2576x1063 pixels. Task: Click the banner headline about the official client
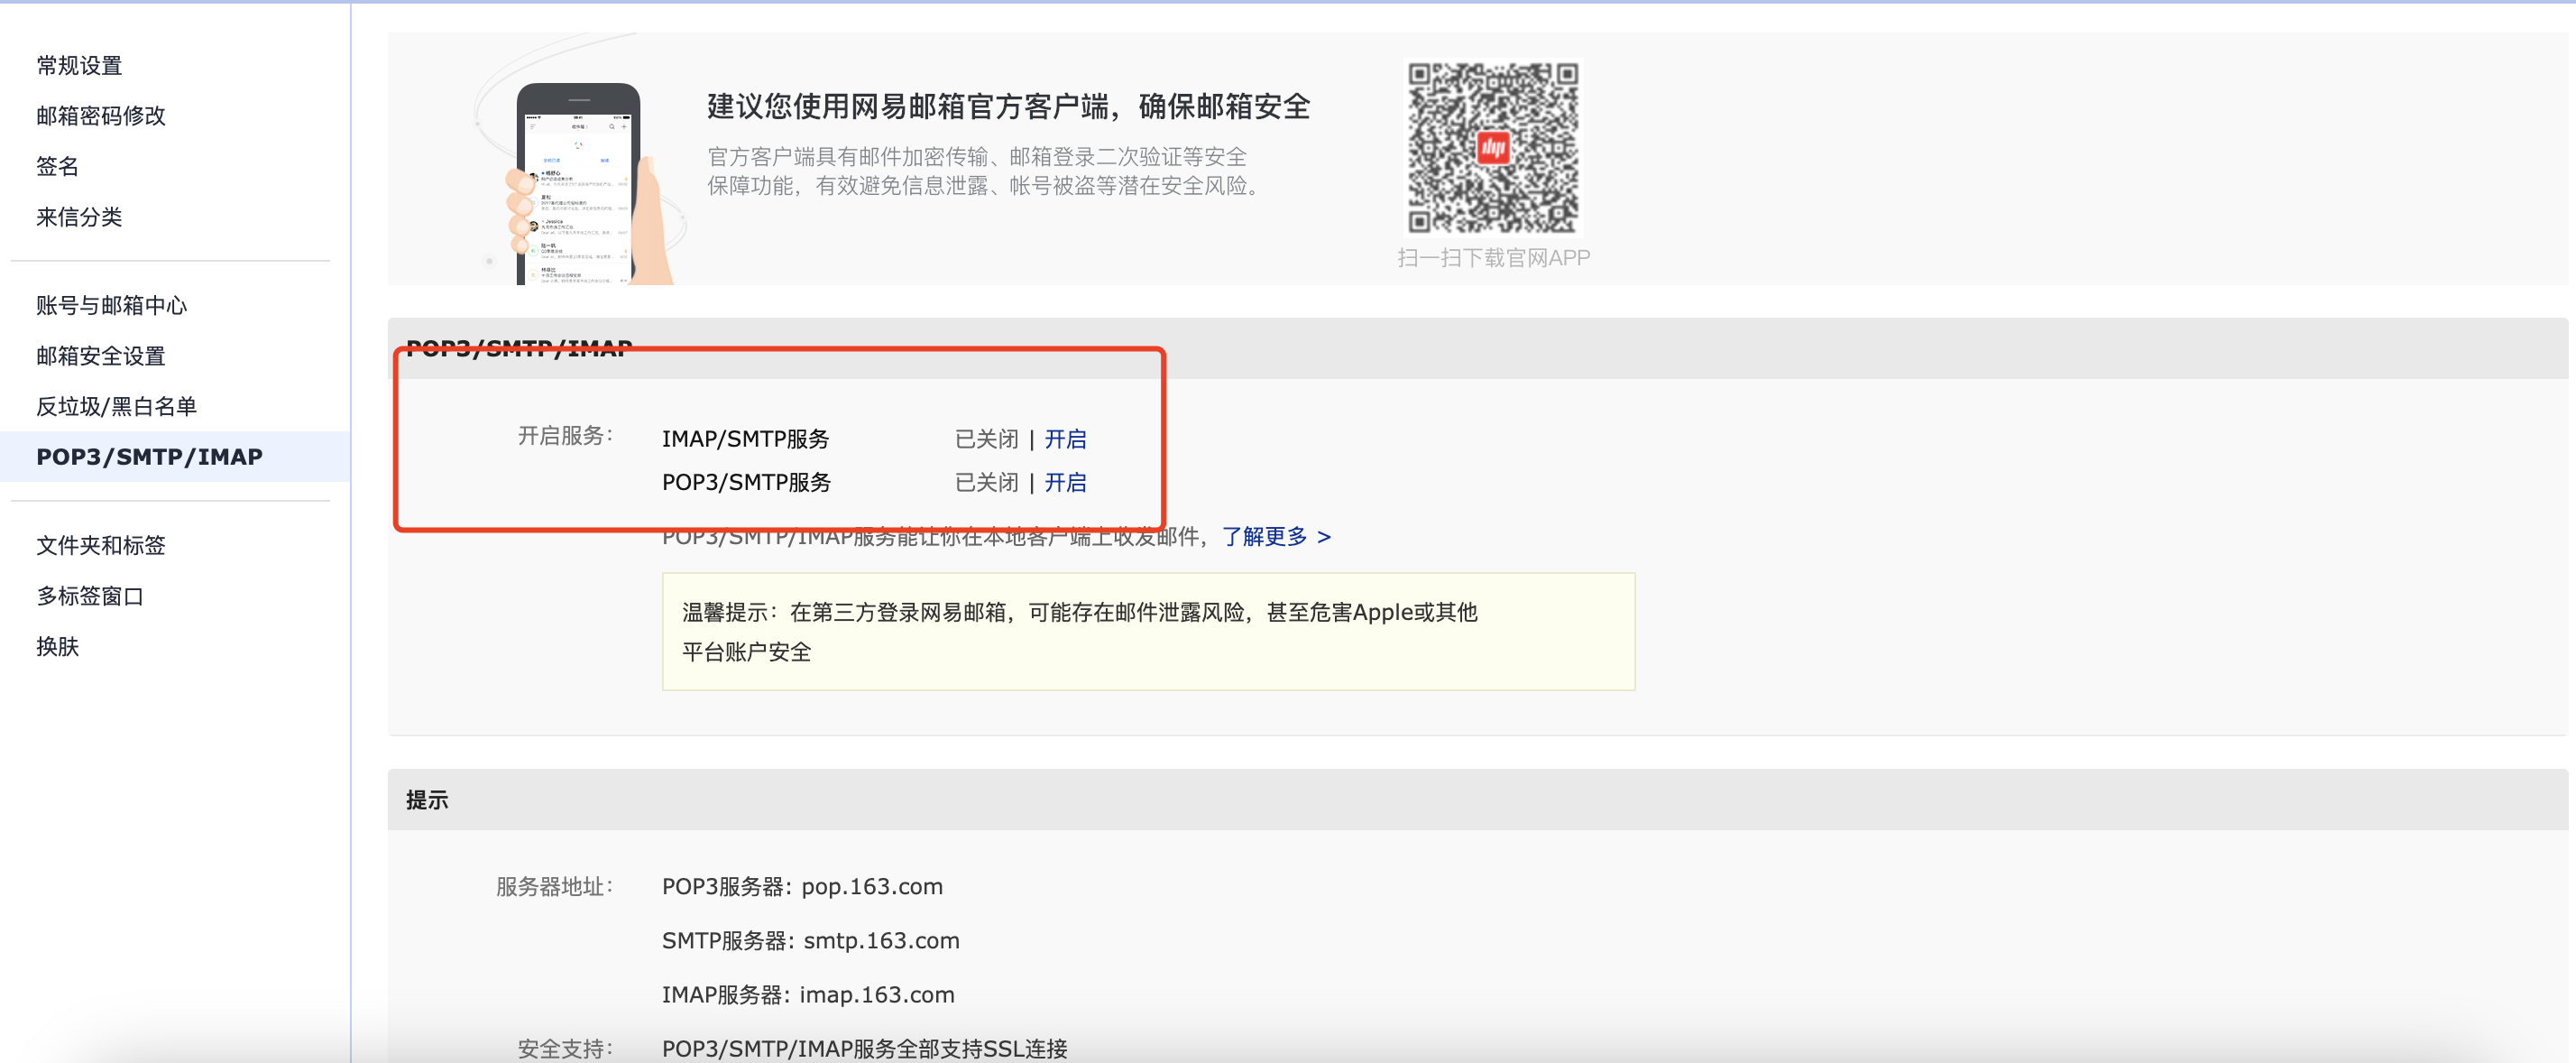click(1008, 107)
